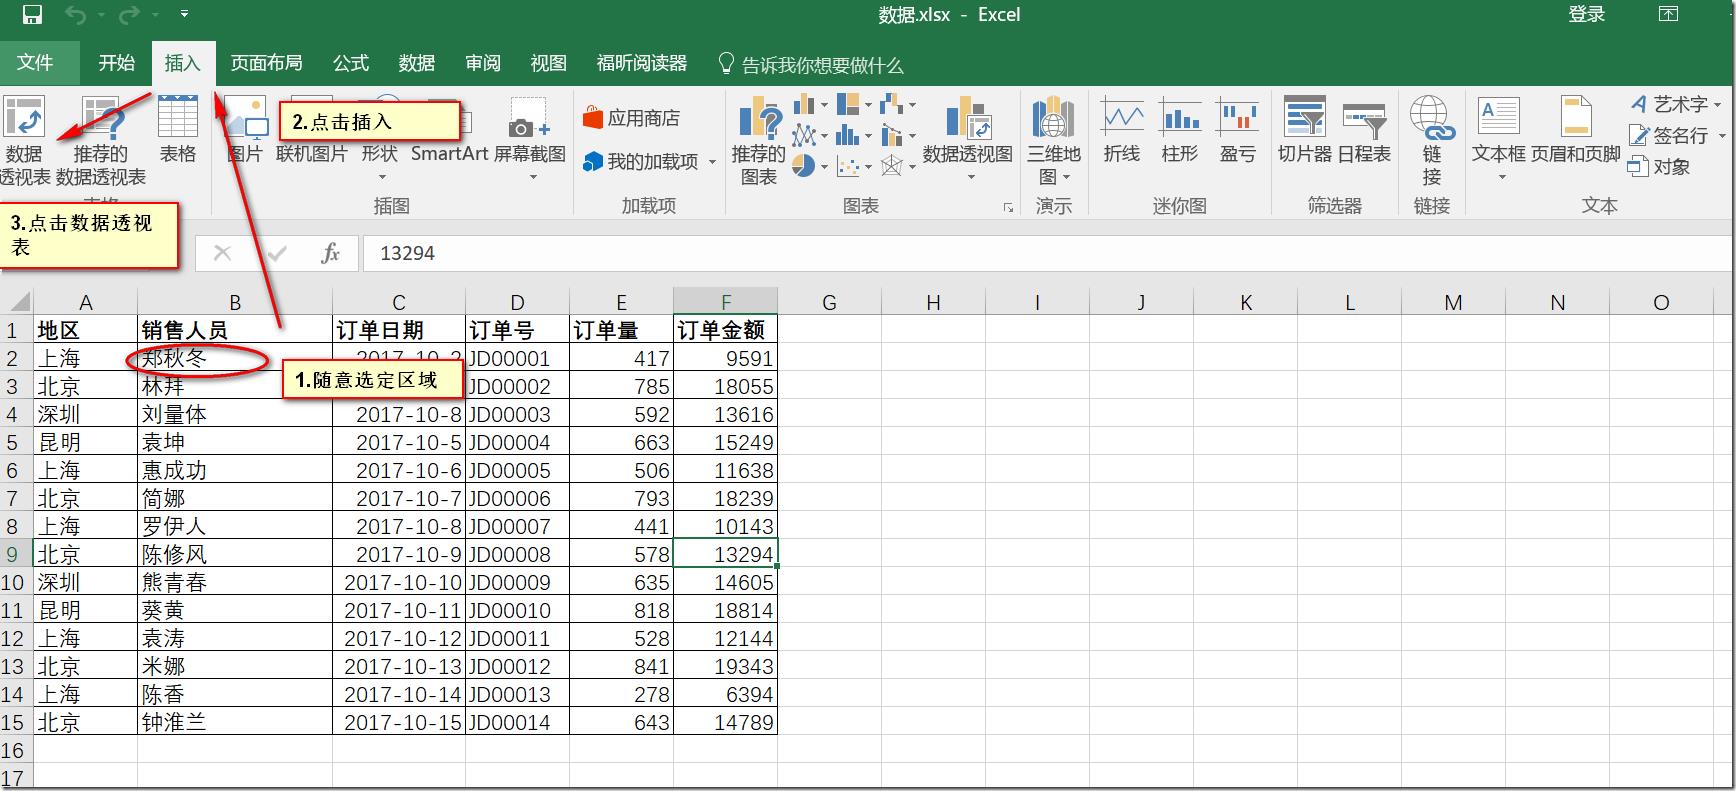Click cell containing JD00009
Image resolution: width=1736 pixels, height=791 pixels.
(517, 582)
